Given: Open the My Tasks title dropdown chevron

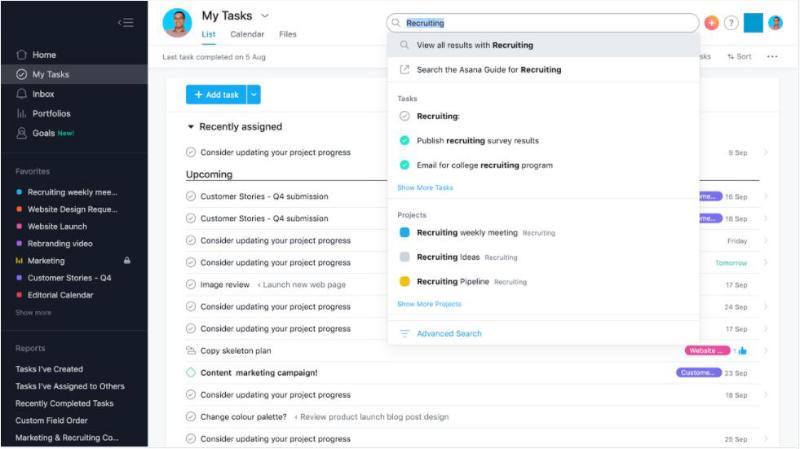Looking at the screenshot, I should [265, 16].
